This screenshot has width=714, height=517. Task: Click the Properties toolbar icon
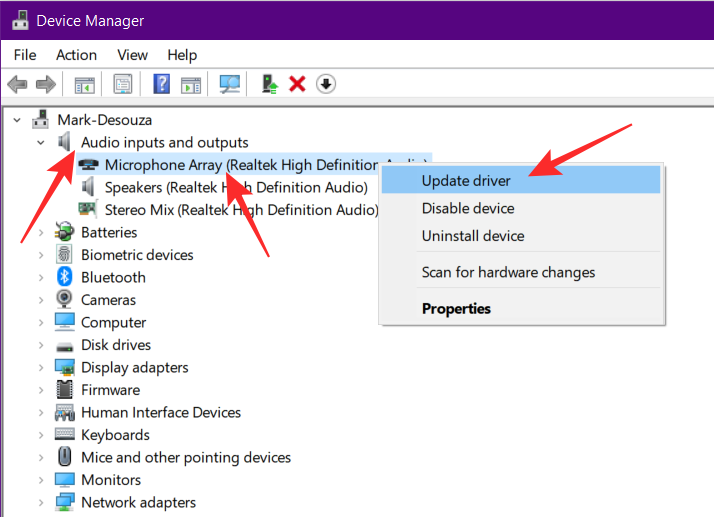tap(123, 85)
